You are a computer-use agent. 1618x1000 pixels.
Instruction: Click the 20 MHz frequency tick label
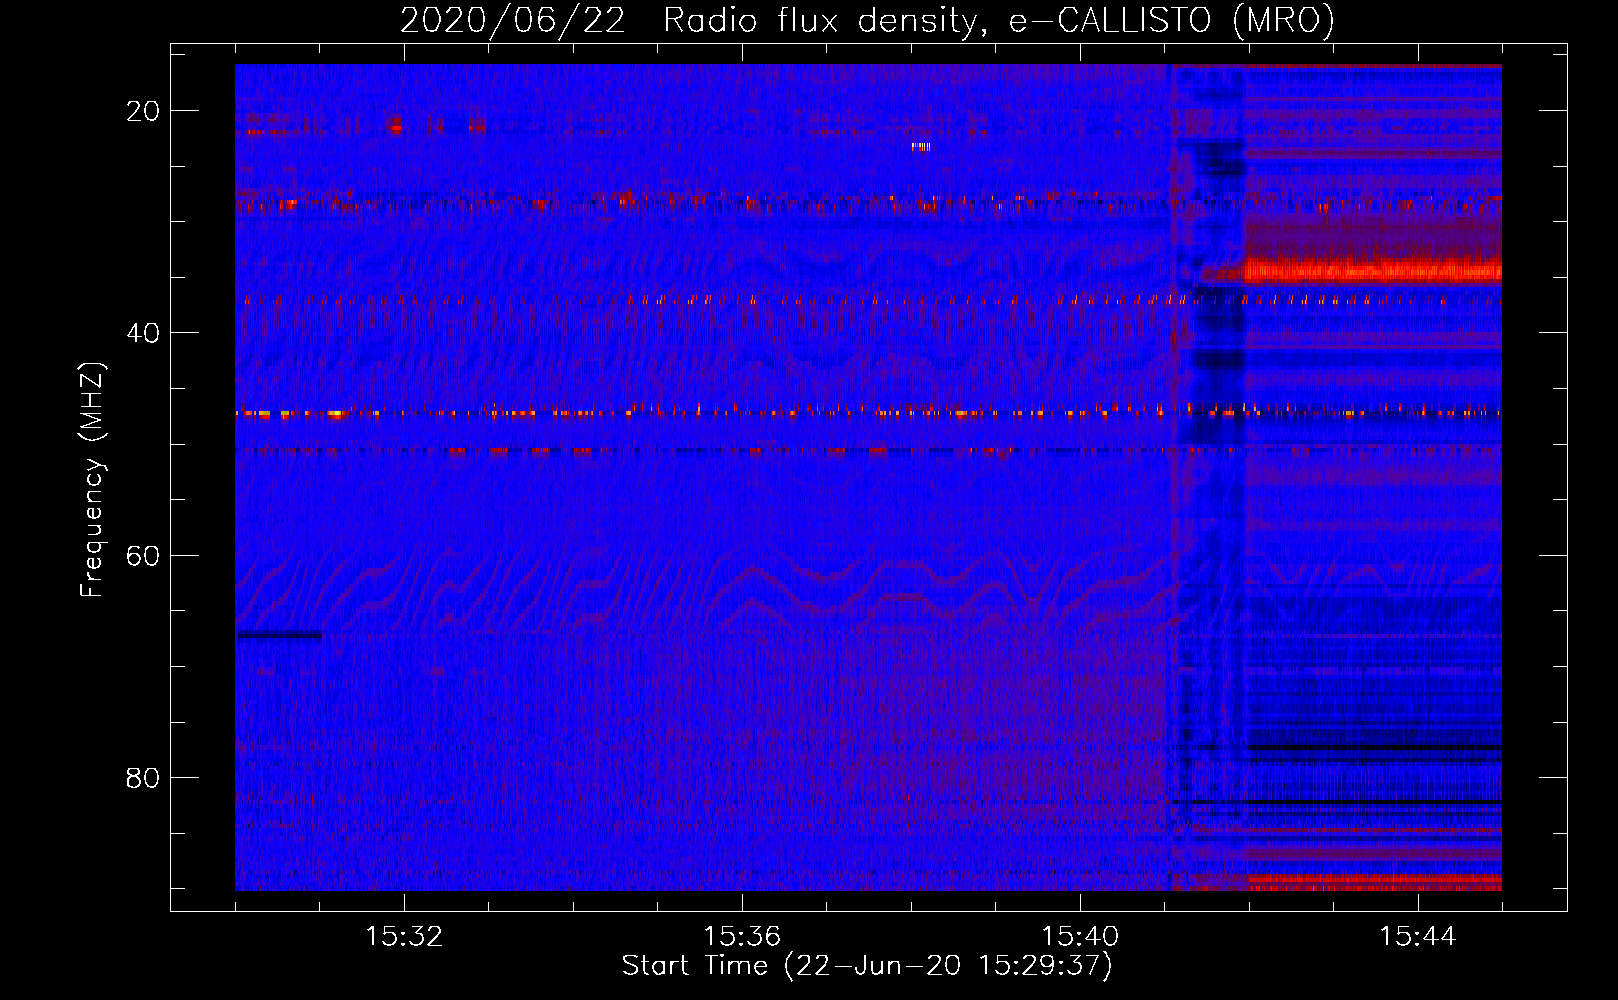pos(143,111)
